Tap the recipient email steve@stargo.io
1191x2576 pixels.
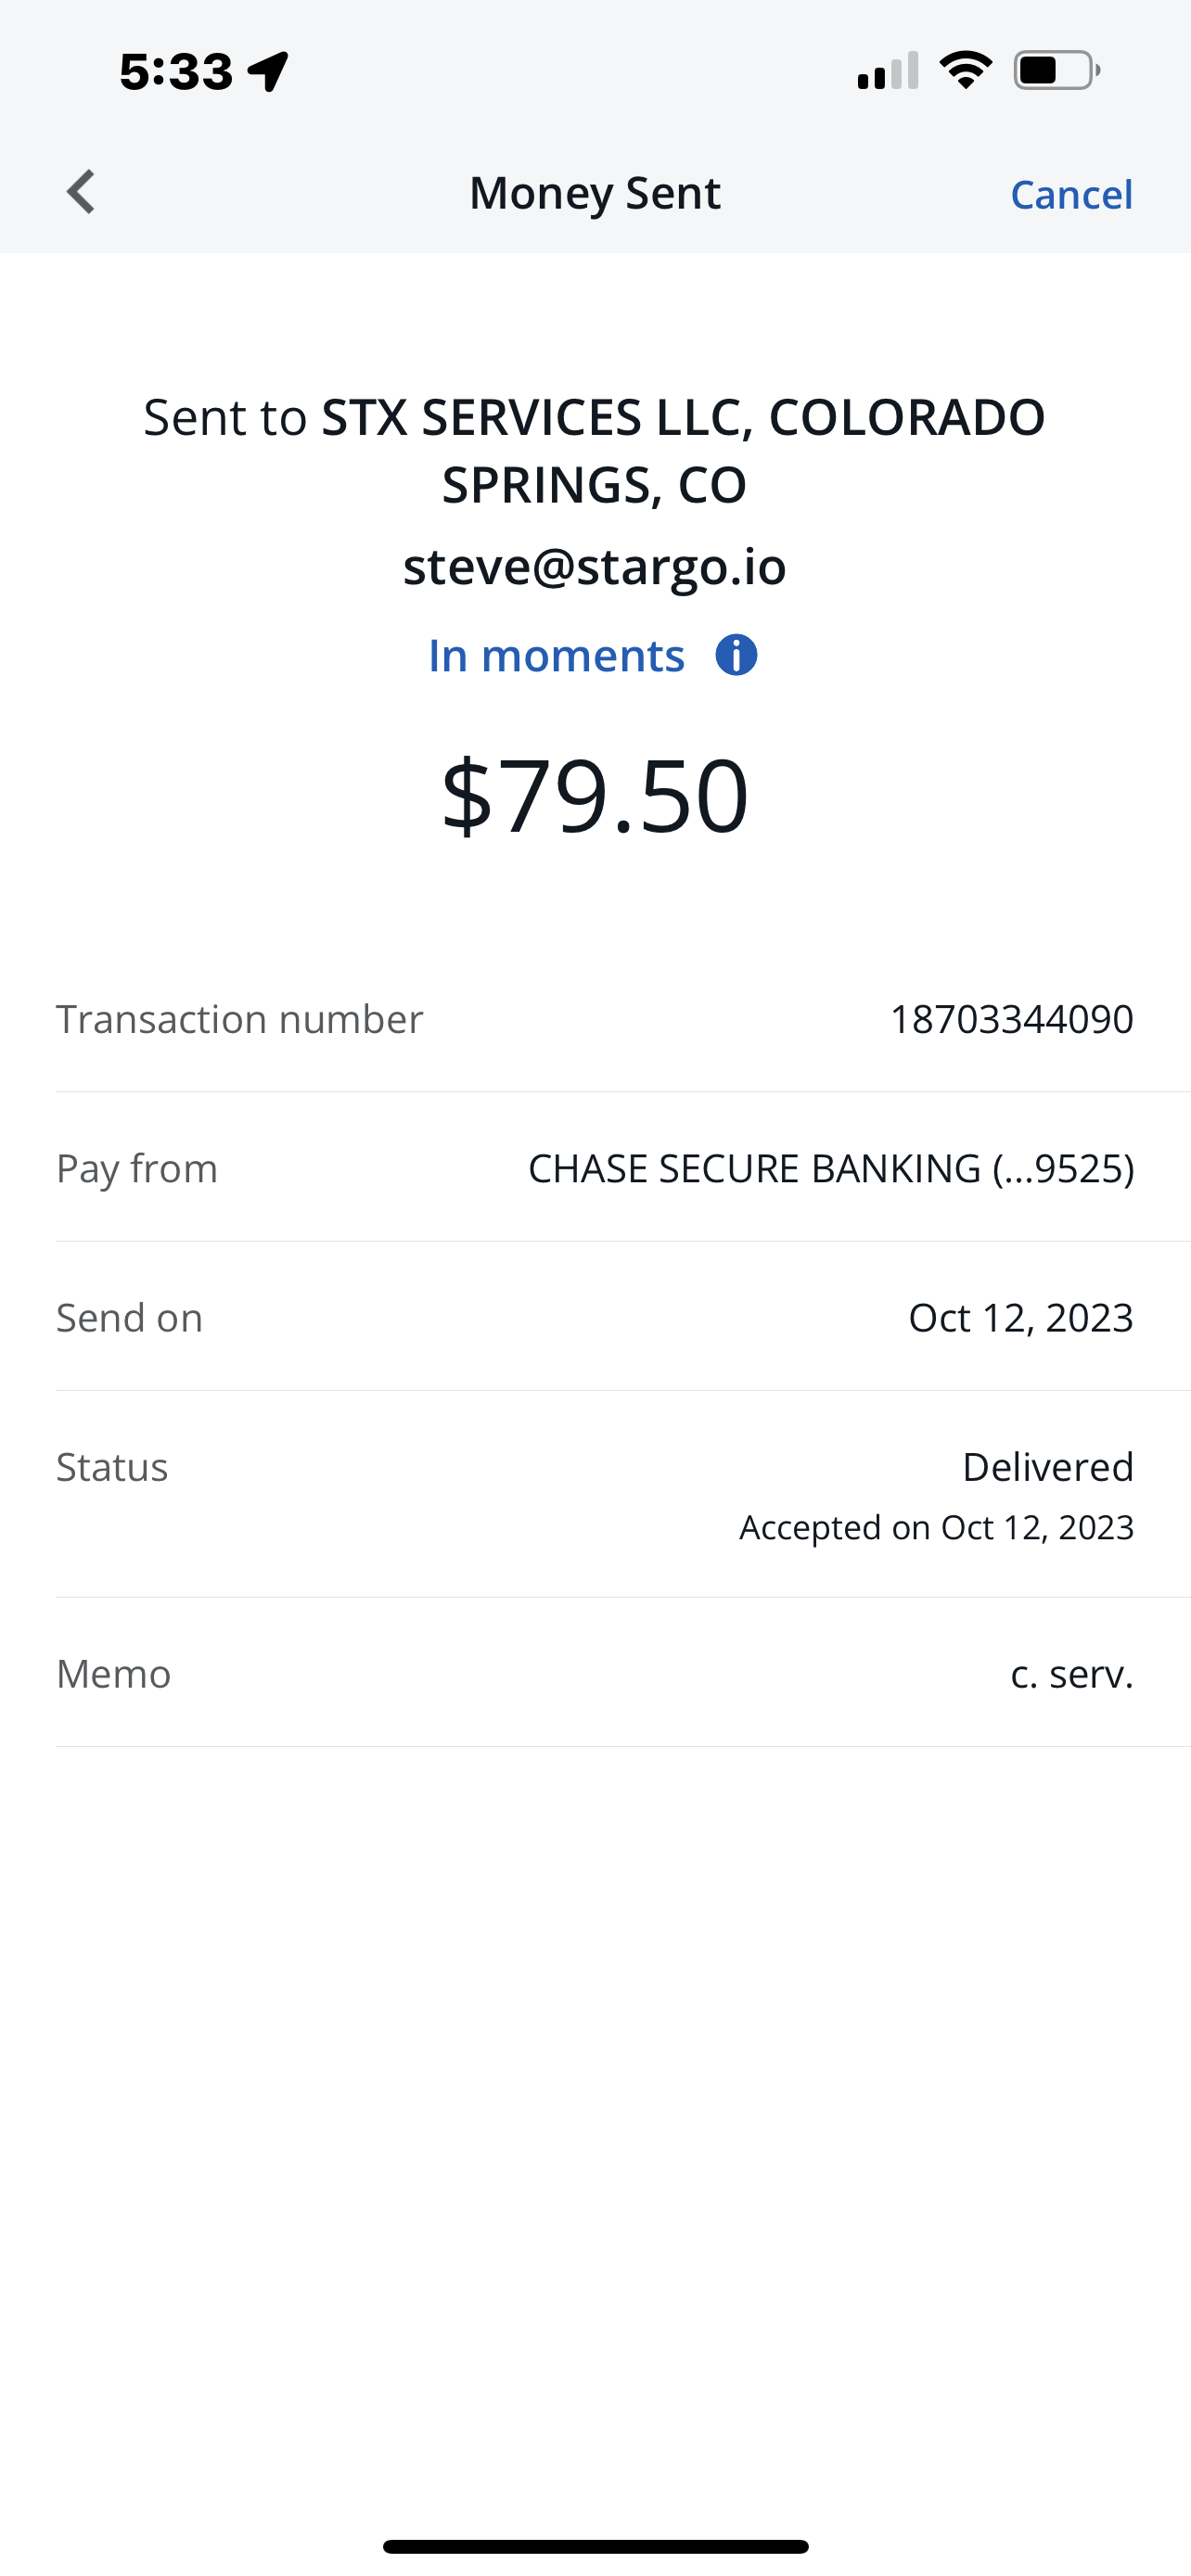(595, 566)
